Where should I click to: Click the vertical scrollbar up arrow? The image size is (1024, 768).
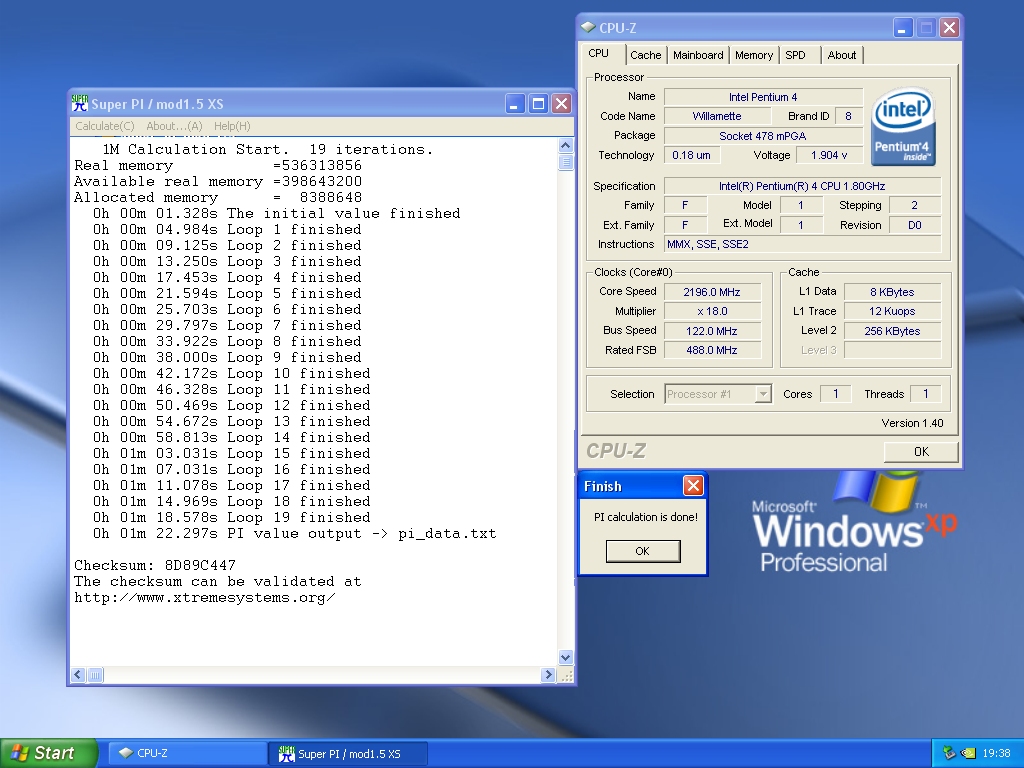(566, 145)
